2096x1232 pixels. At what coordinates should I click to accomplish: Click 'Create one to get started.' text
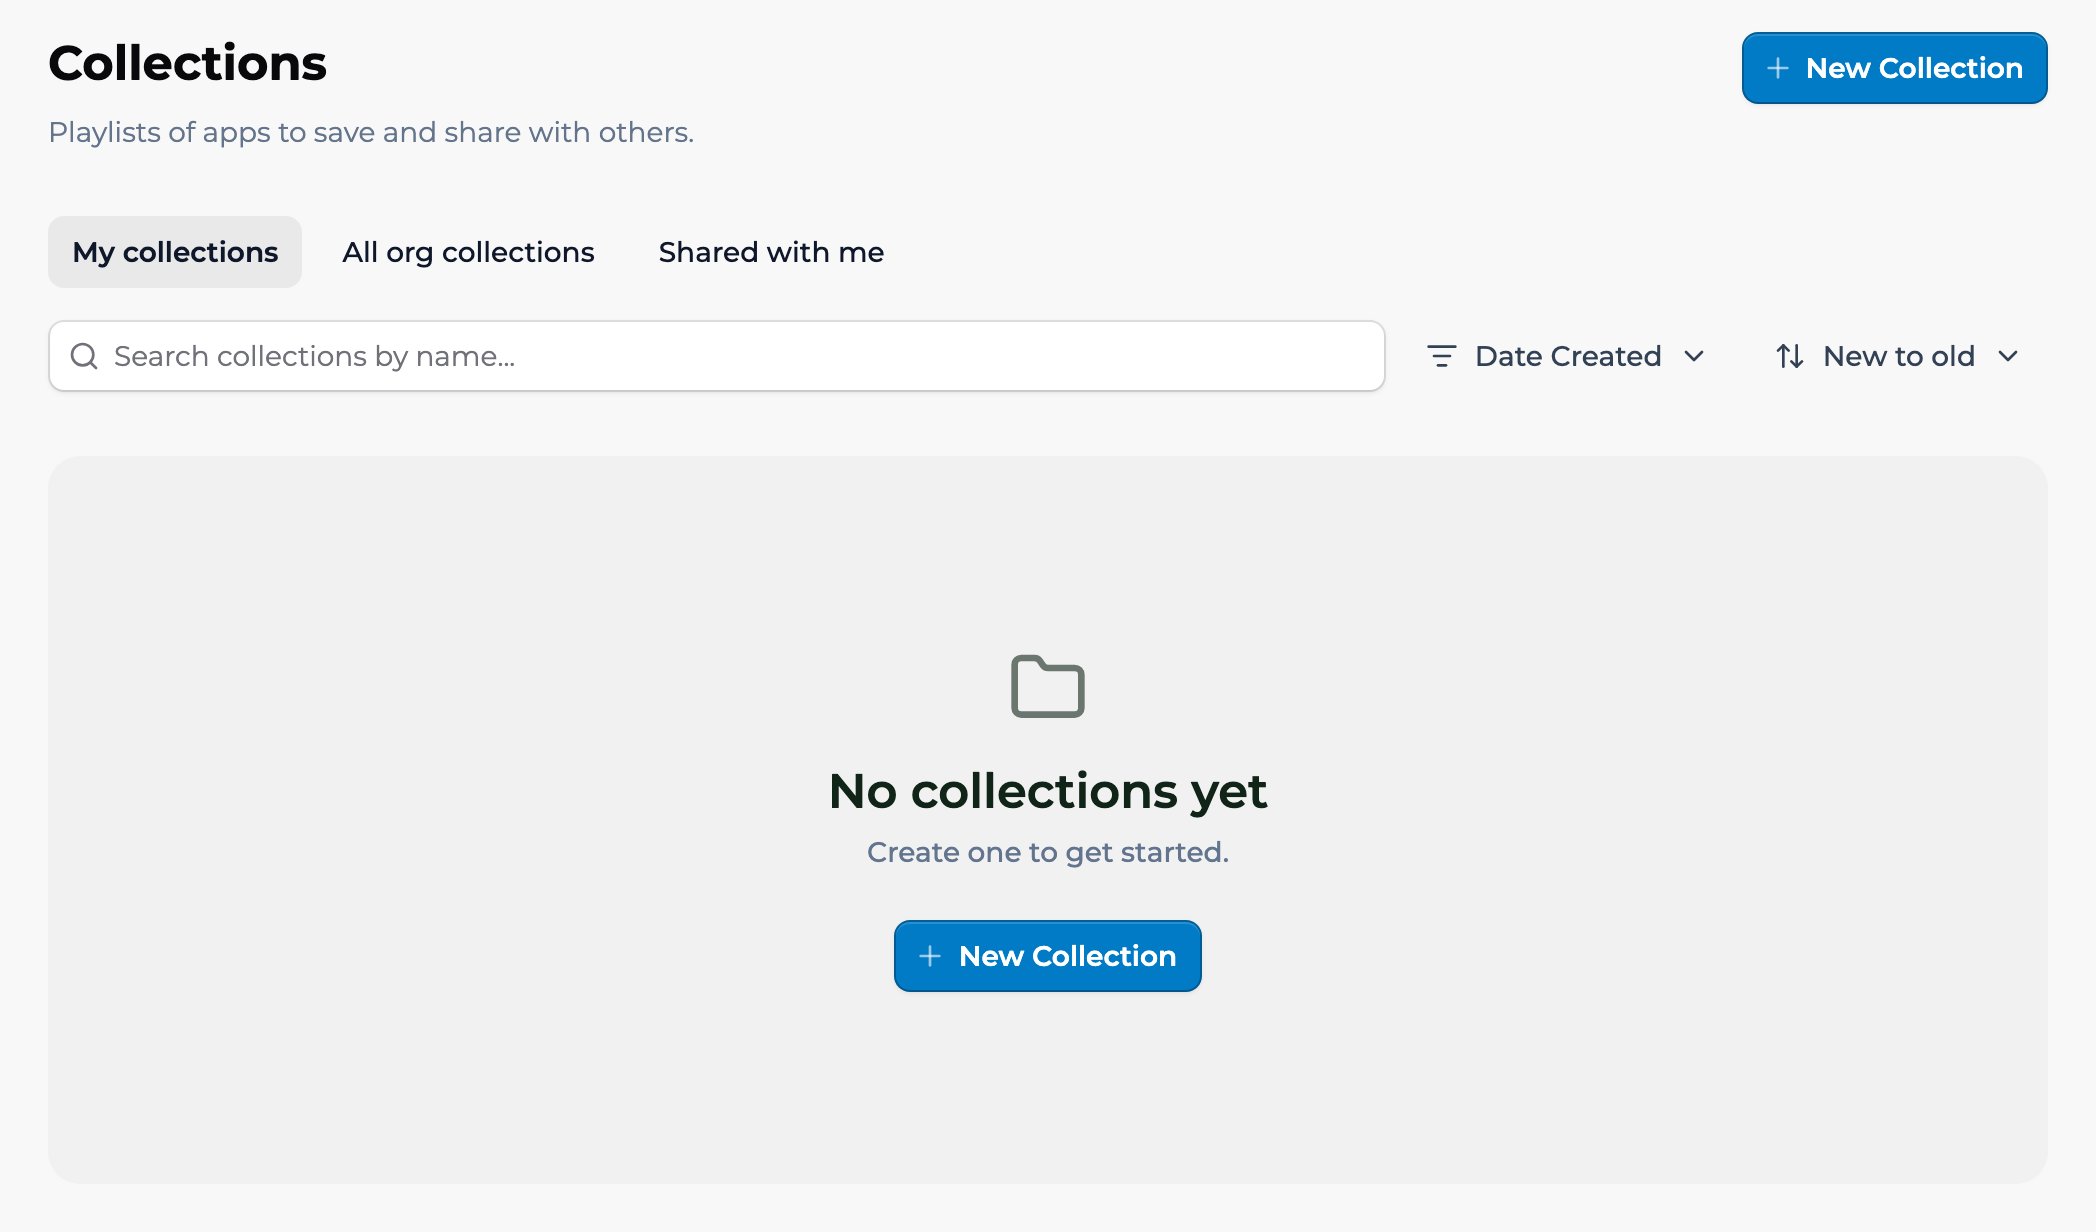click(1048, 852)
